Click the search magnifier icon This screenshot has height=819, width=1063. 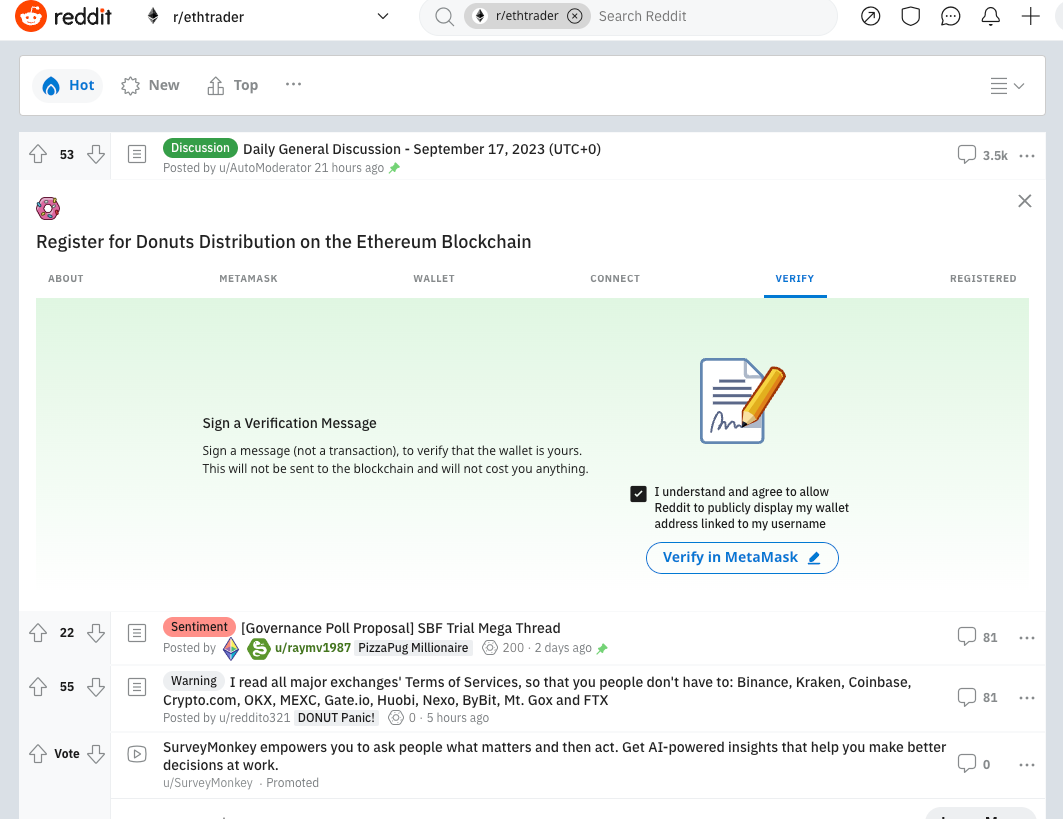coord(444,16)
